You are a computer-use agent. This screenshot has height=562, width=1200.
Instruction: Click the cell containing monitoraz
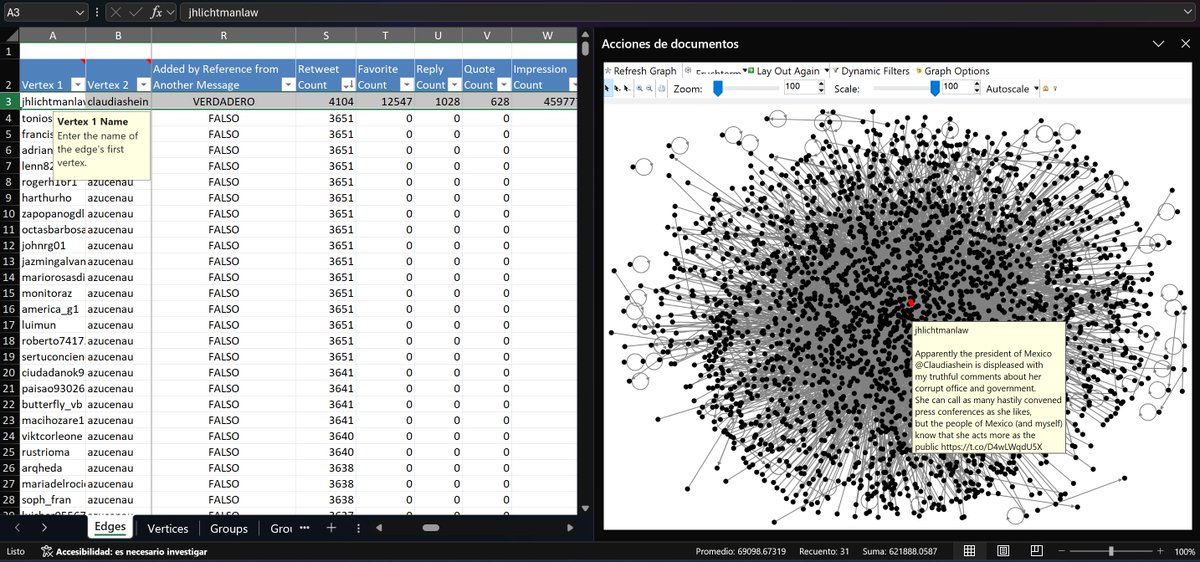click(x=52, y=293)
